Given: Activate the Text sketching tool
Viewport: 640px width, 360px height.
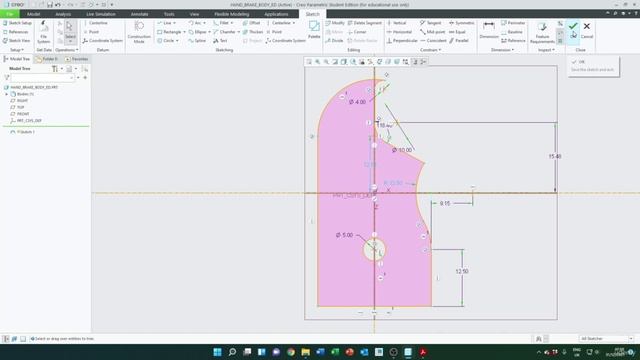Looking at the screenshot, I should (x=220, y=41).
